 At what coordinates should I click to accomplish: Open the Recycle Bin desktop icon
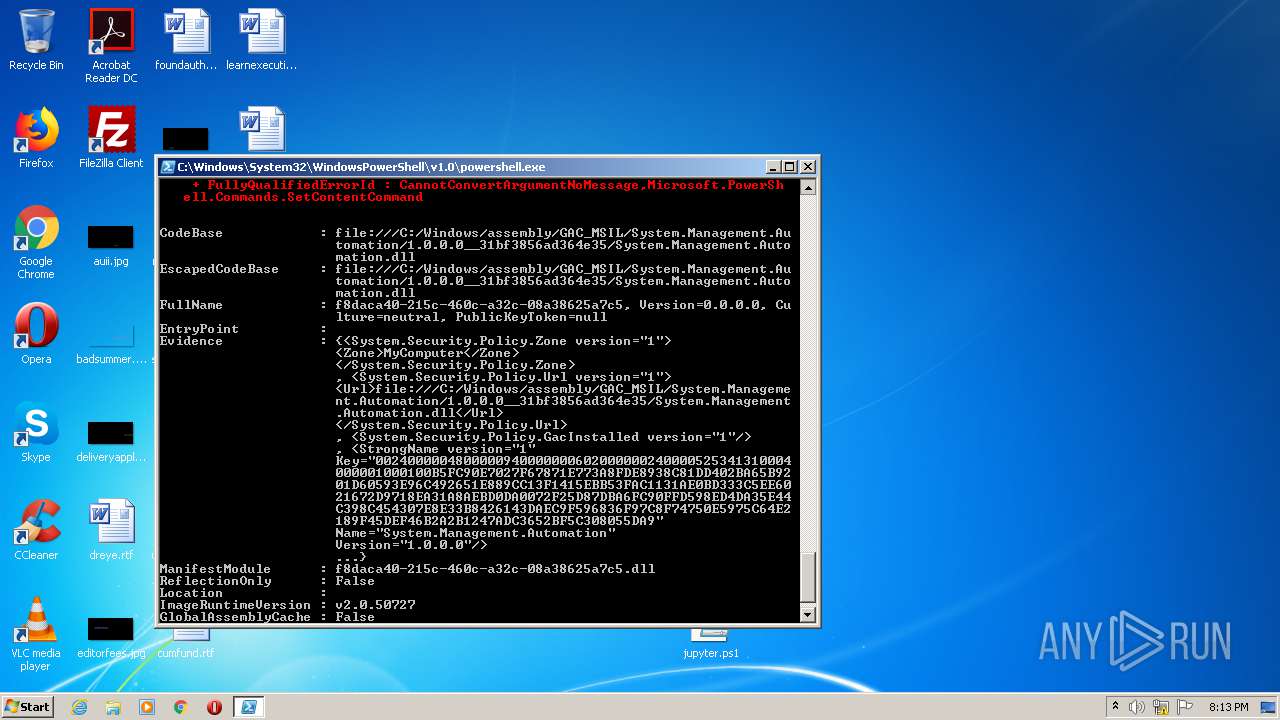pyautogui.click(x=36, y=40)
